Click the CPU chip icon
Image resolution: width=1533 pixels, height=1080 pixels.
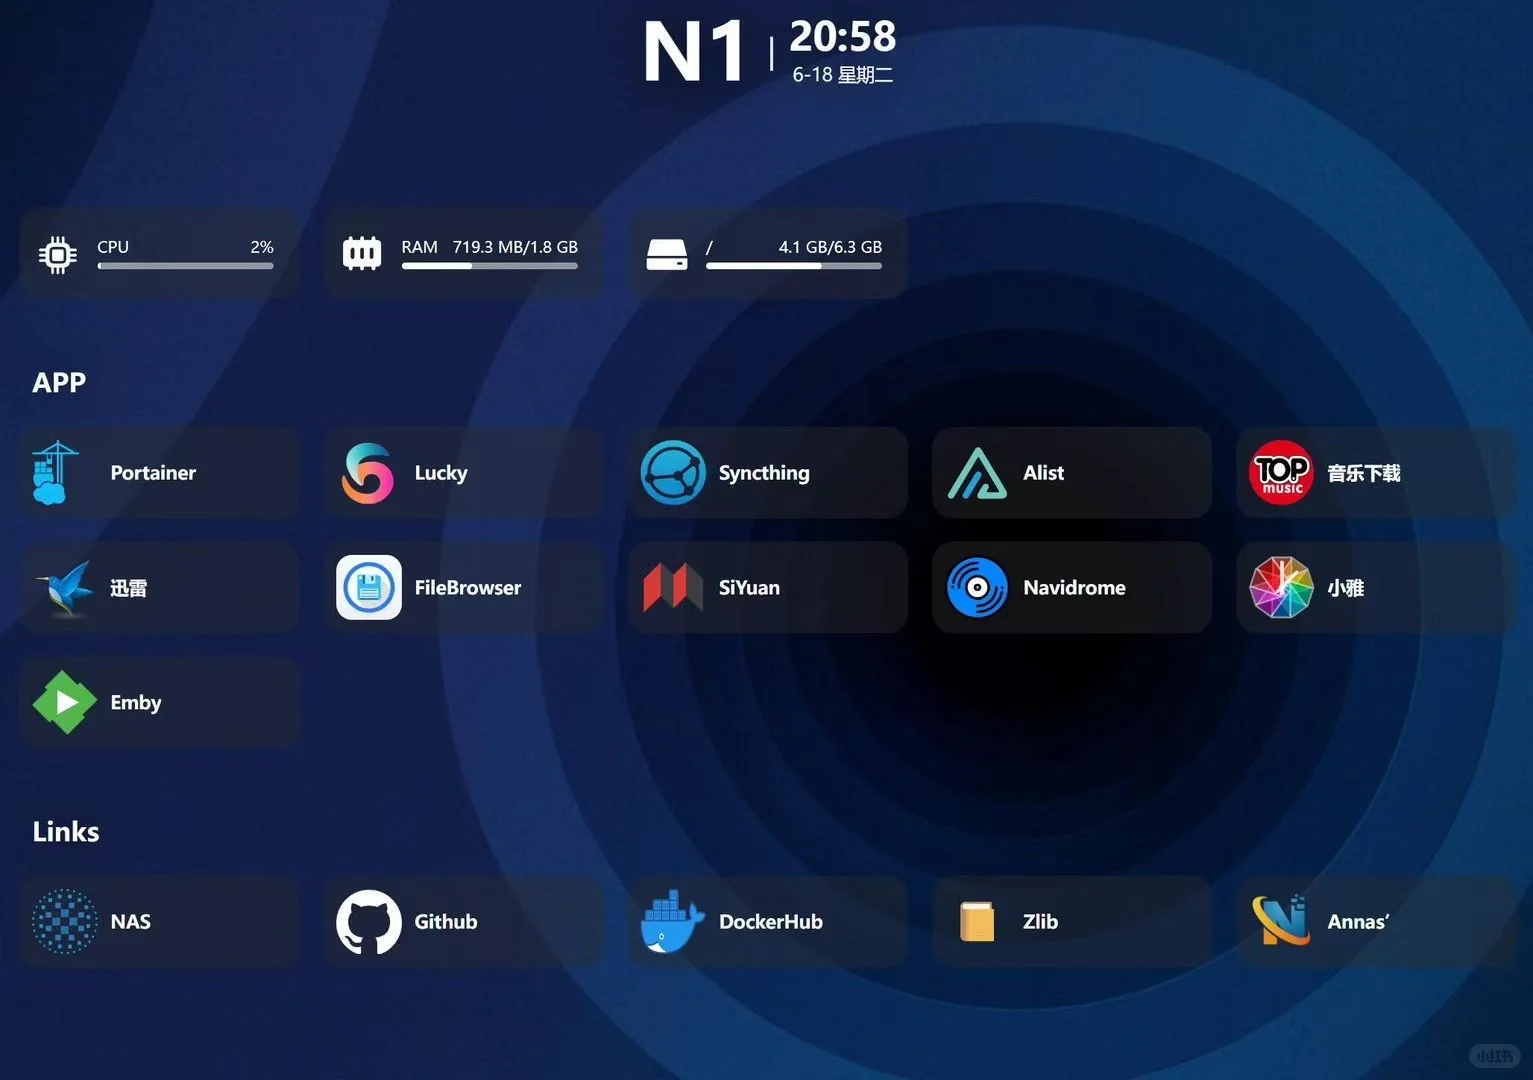coord(58,255)
